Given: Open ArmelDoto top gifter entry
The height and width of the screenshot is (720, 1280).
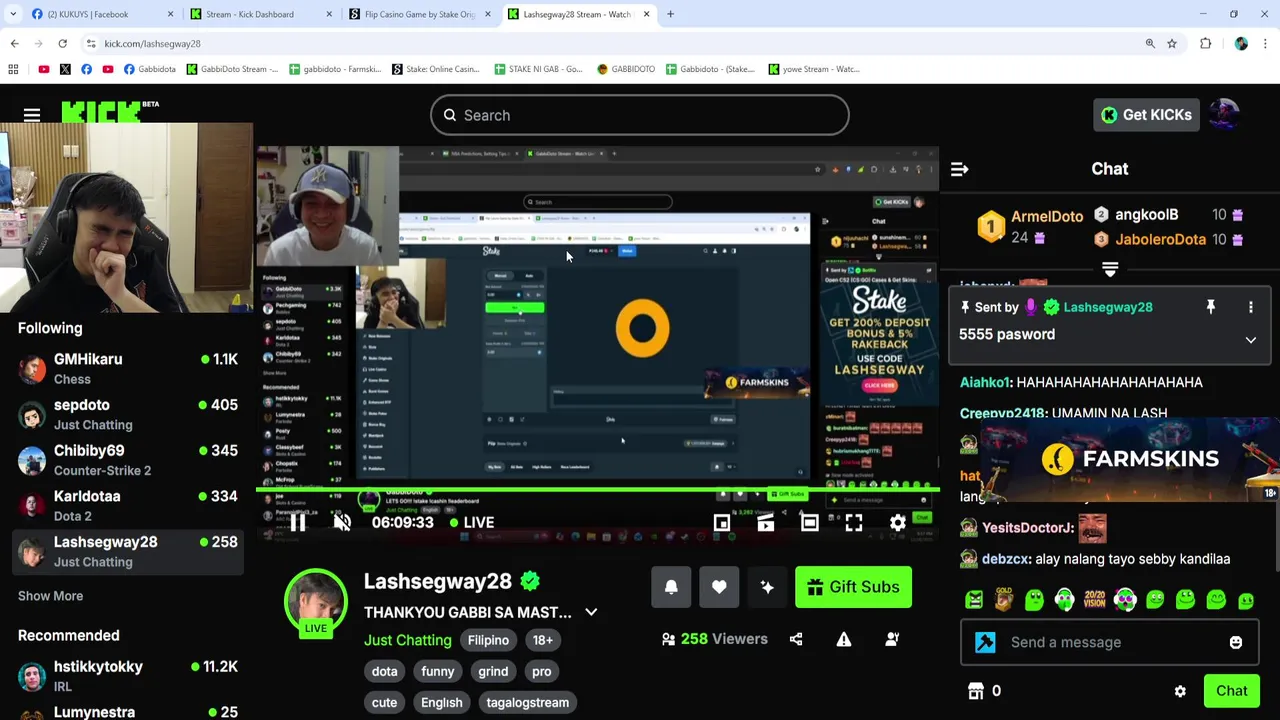Looking at the screenshot, I should [x=1030, y=226].
